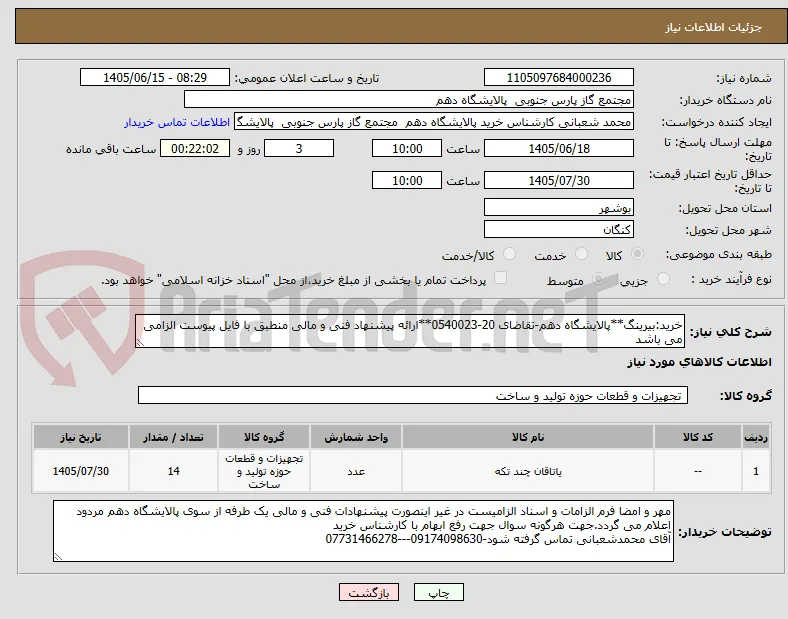Click the table need date cell 1405/07/30
Image resolution: width=788 pixels, height=619 pixels.
pyautogui.click(x=80, y=471)
